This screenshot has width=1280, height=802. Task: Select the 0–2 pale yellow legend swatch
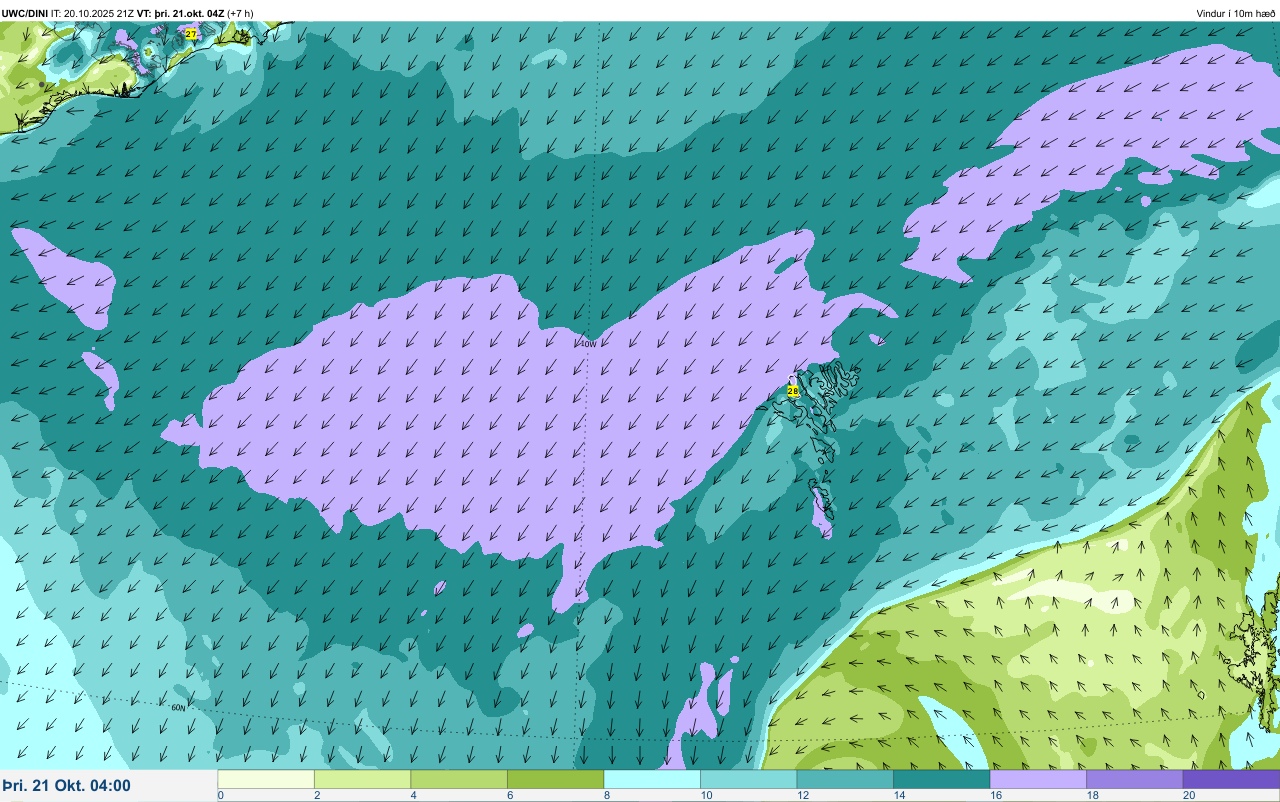pos(266,779)
